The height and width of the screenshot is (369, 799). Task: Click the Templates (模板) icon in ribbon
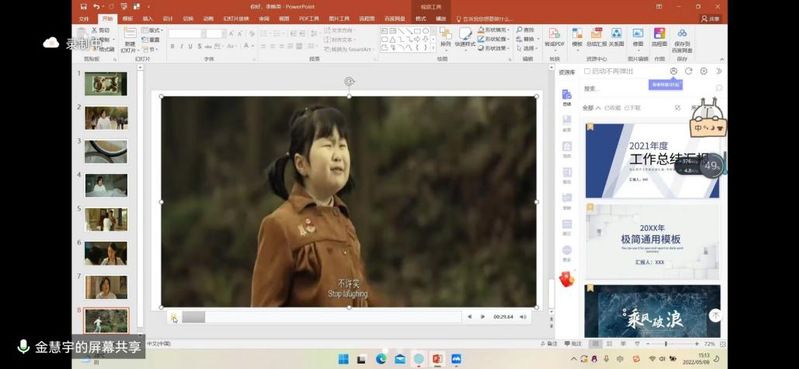[577, 33]
